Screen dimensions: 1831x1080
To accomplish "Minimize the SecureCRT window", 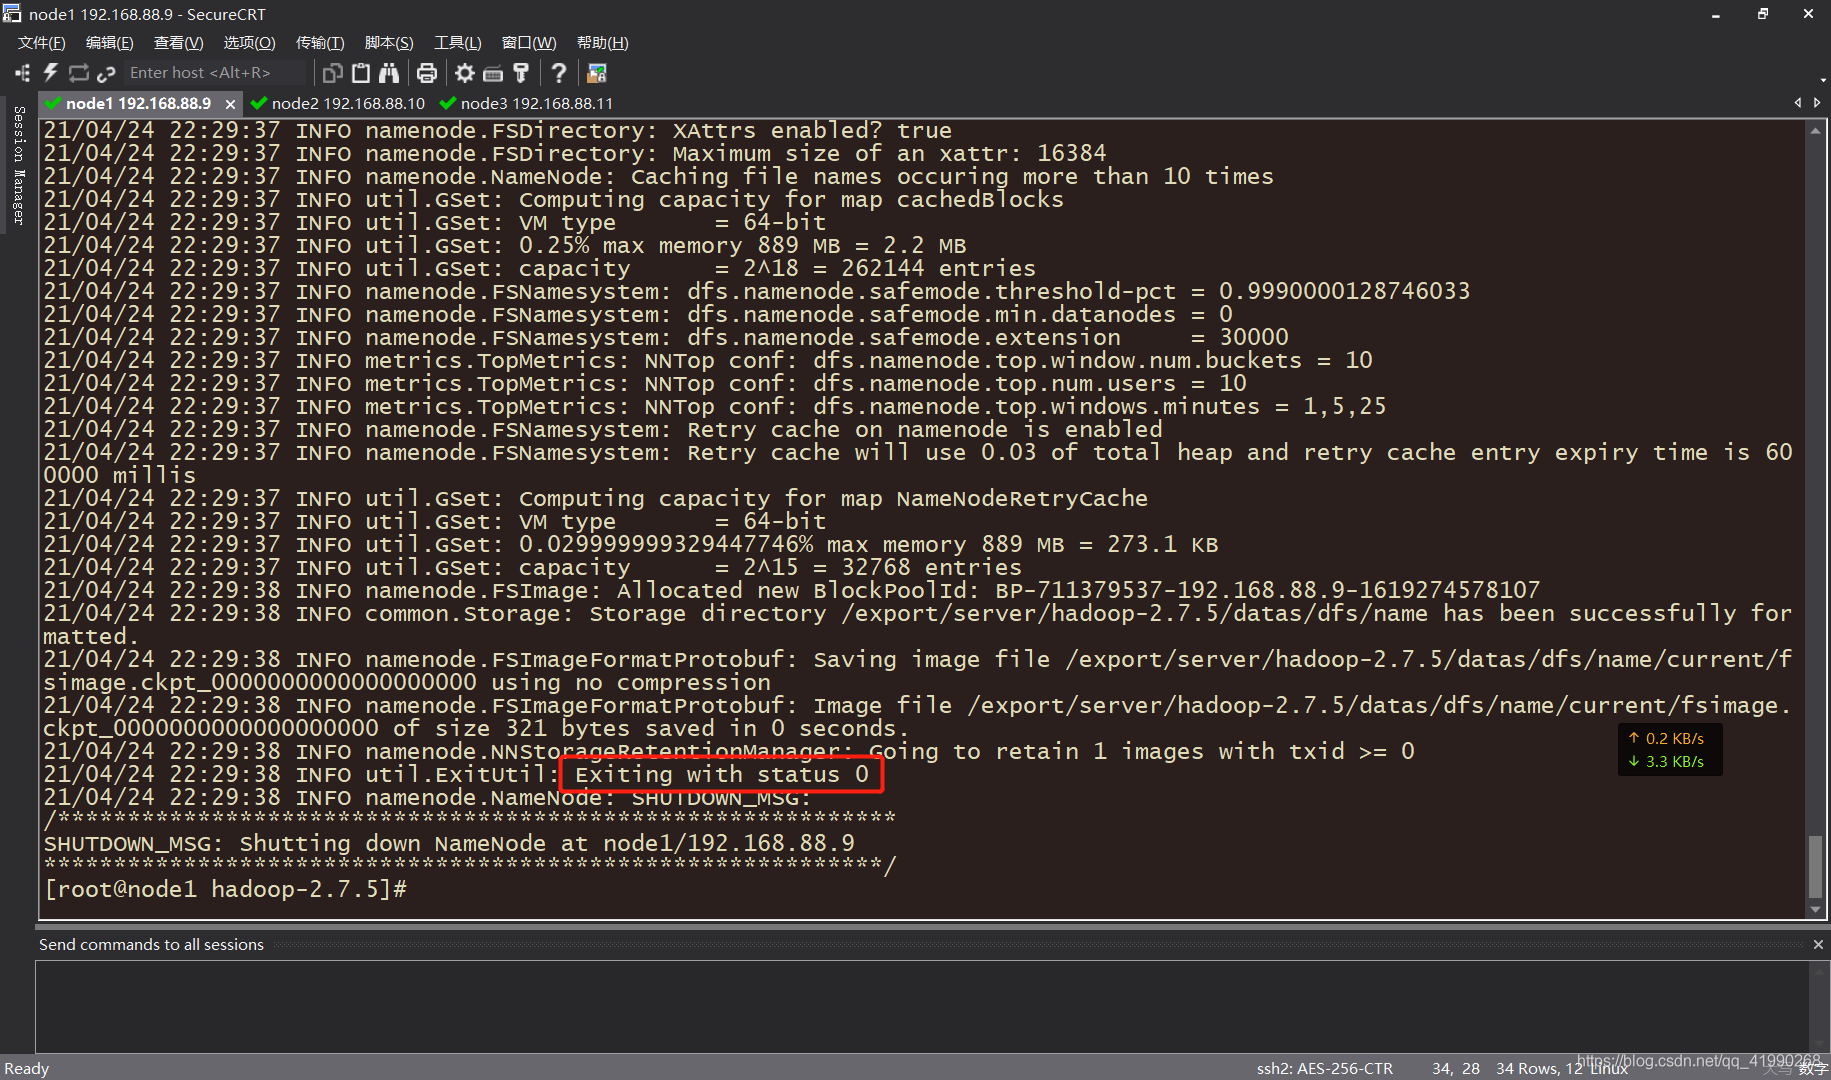I will pos(1716,14).
